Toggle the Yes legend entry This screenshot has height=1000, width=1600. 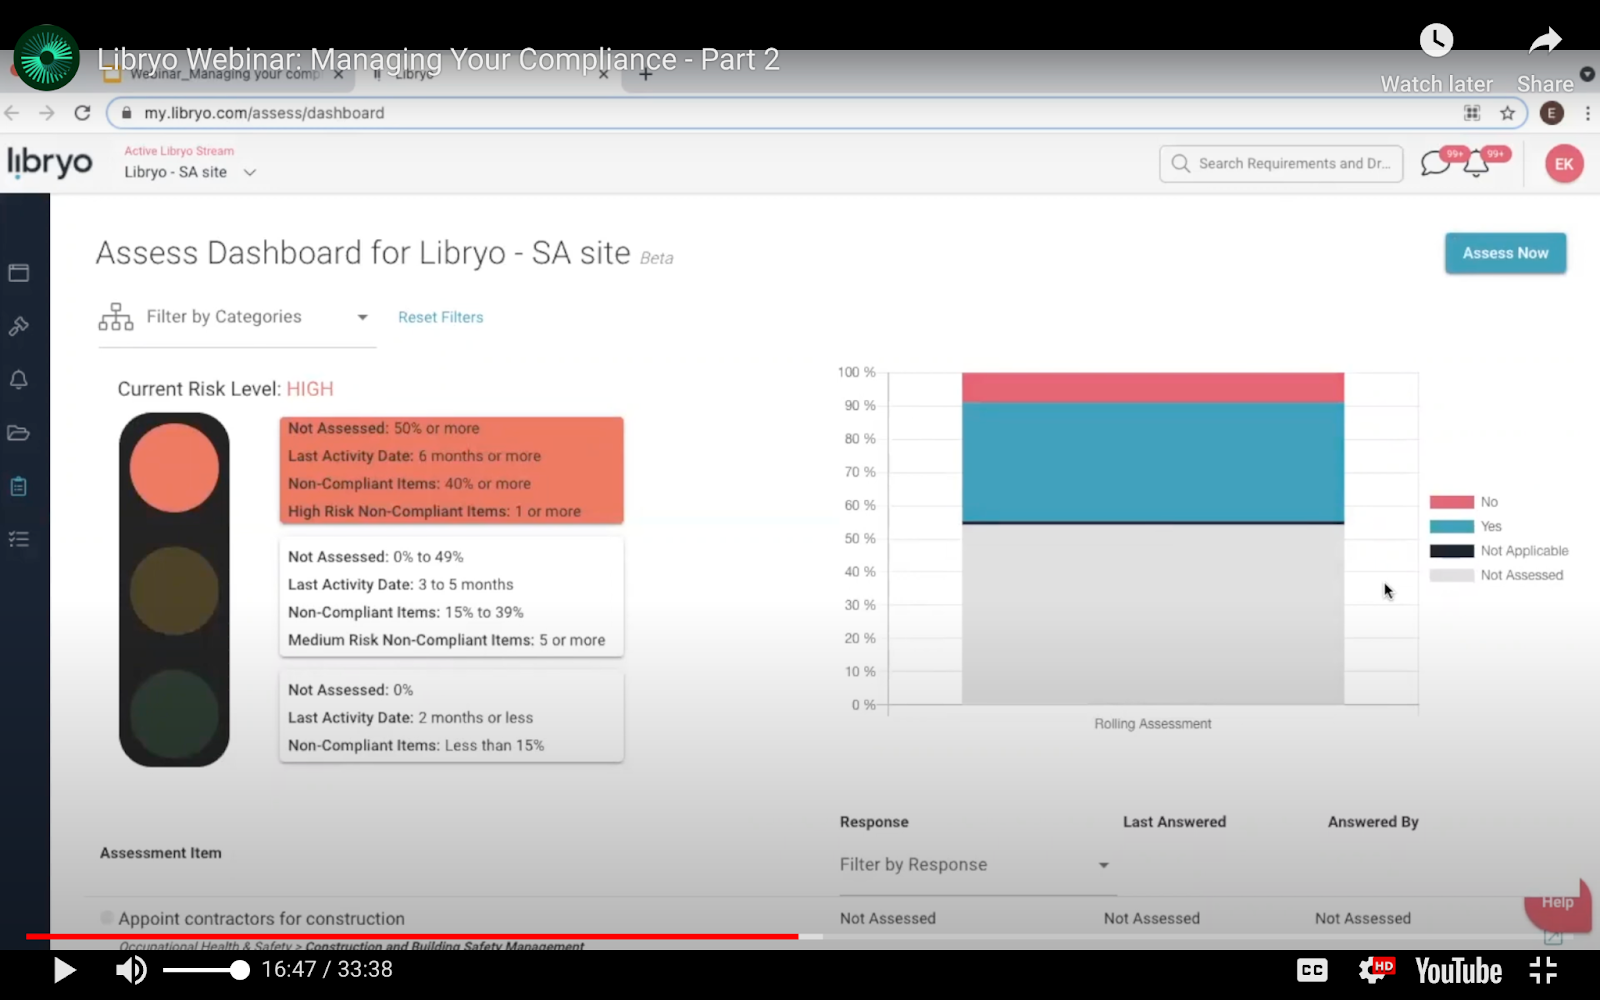(x=1466, y=526)
